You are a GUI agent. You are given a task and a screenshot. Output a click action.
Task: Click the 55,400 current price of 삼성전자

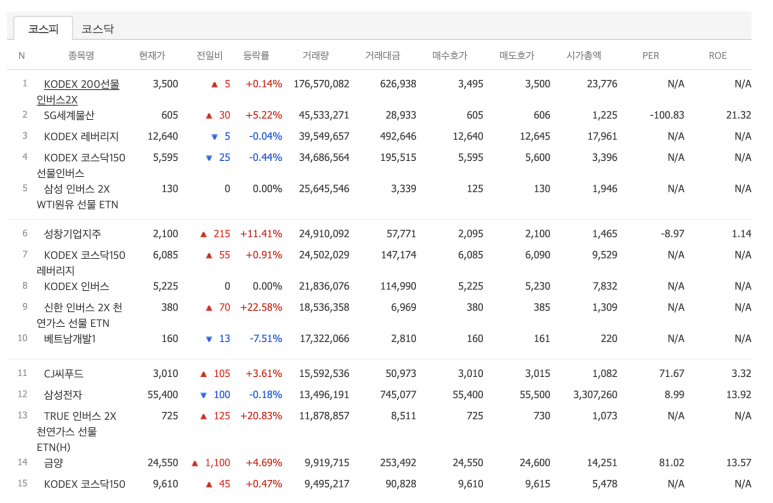(x=163, y=395)
